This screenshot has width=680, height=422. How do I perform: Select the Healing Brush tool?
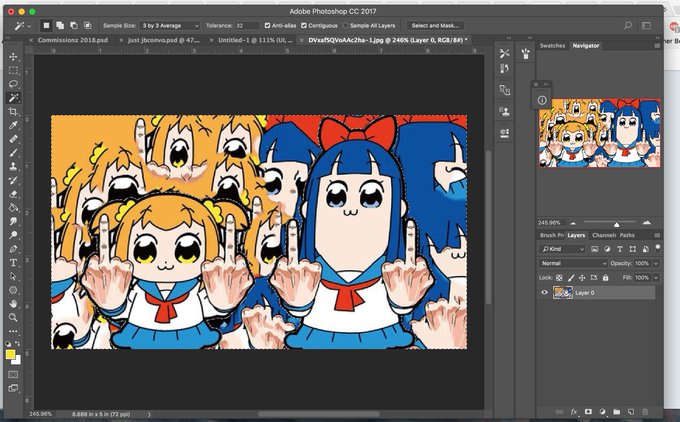[x=13, y=139]
